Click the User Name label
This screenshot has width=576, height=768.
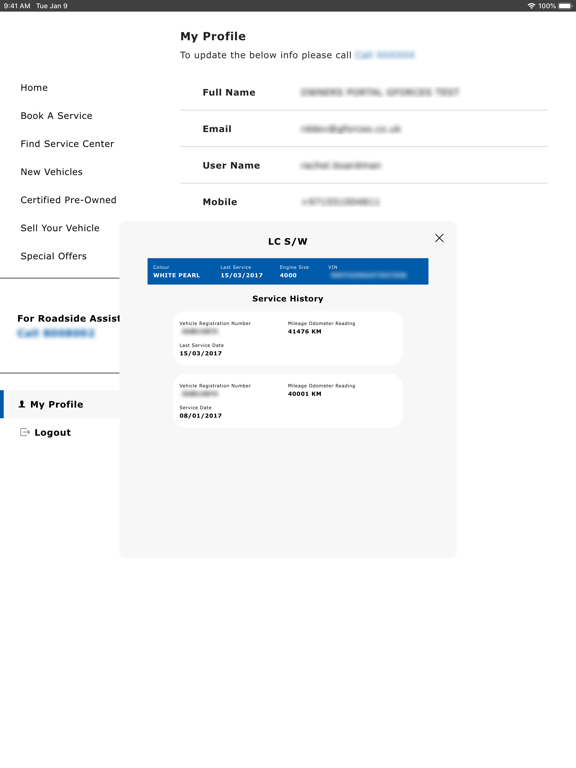(x=231, y=166)
